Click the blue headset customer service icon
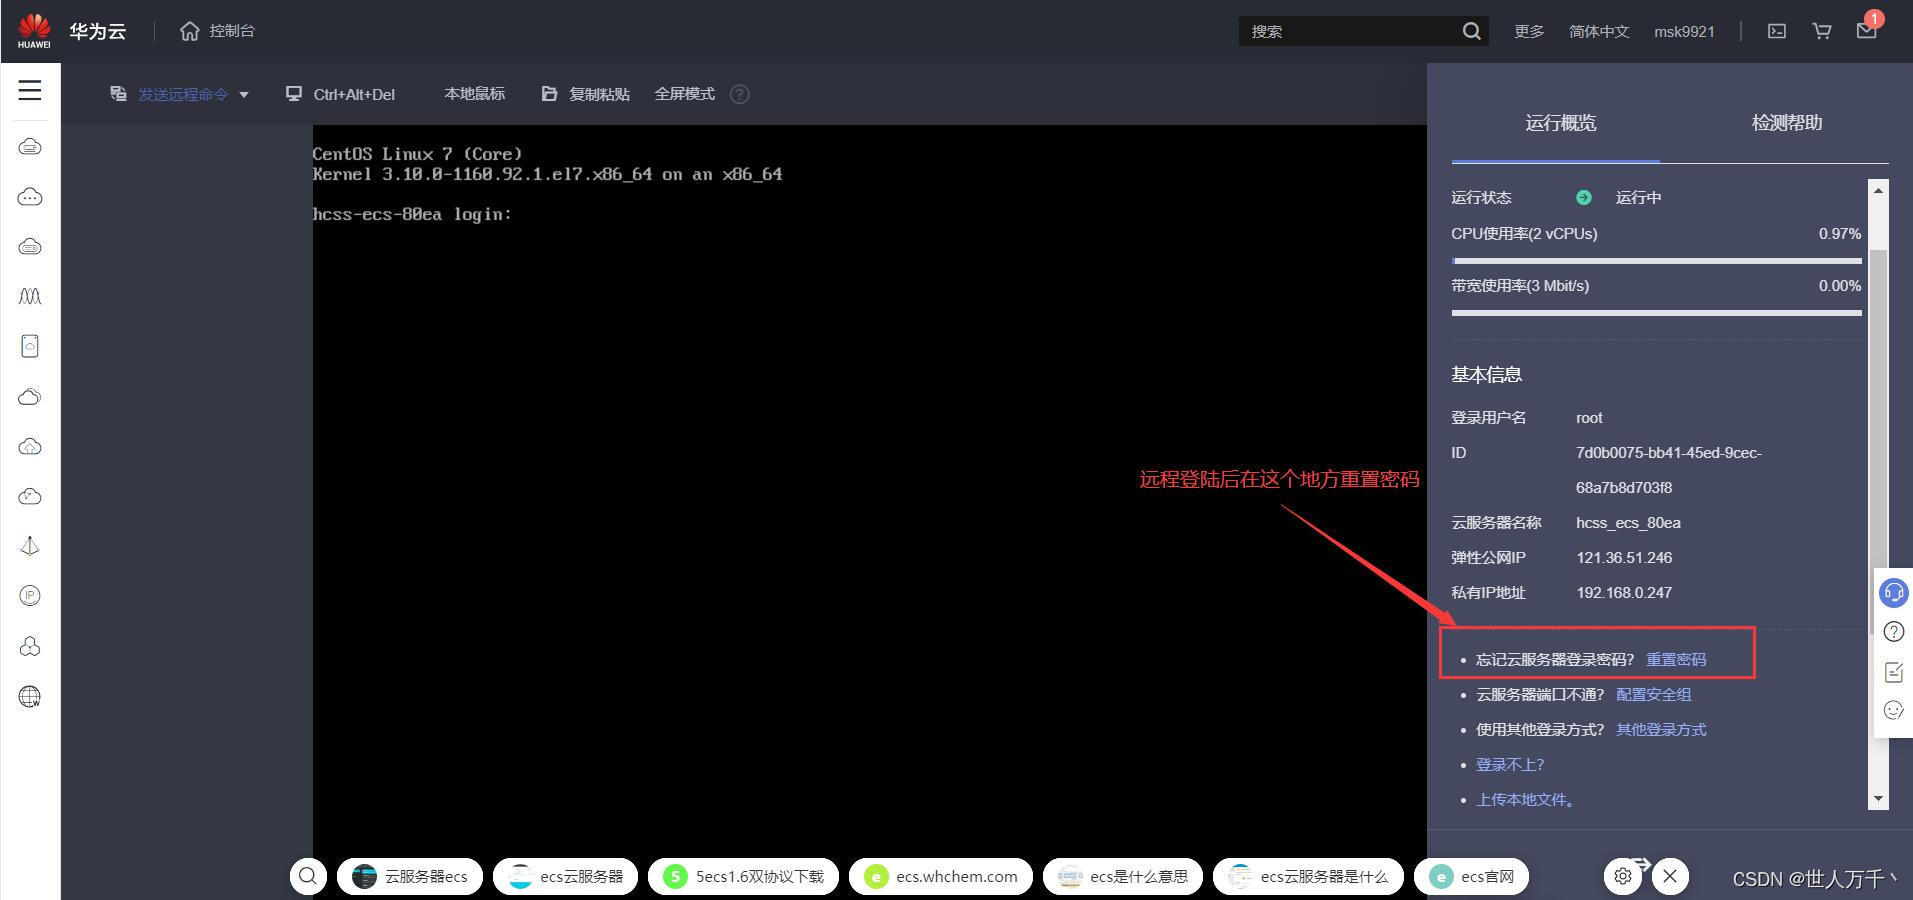 [1894, 592]
